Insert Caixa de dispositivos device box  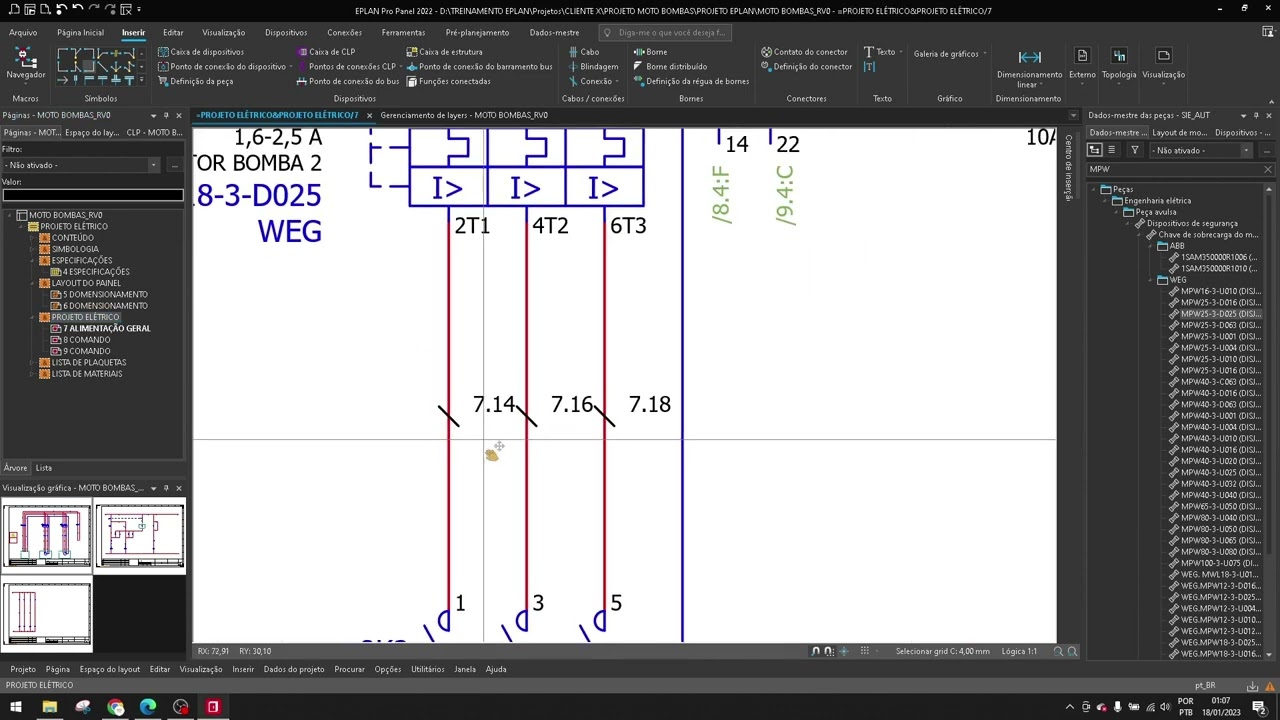tap(201, 52)
